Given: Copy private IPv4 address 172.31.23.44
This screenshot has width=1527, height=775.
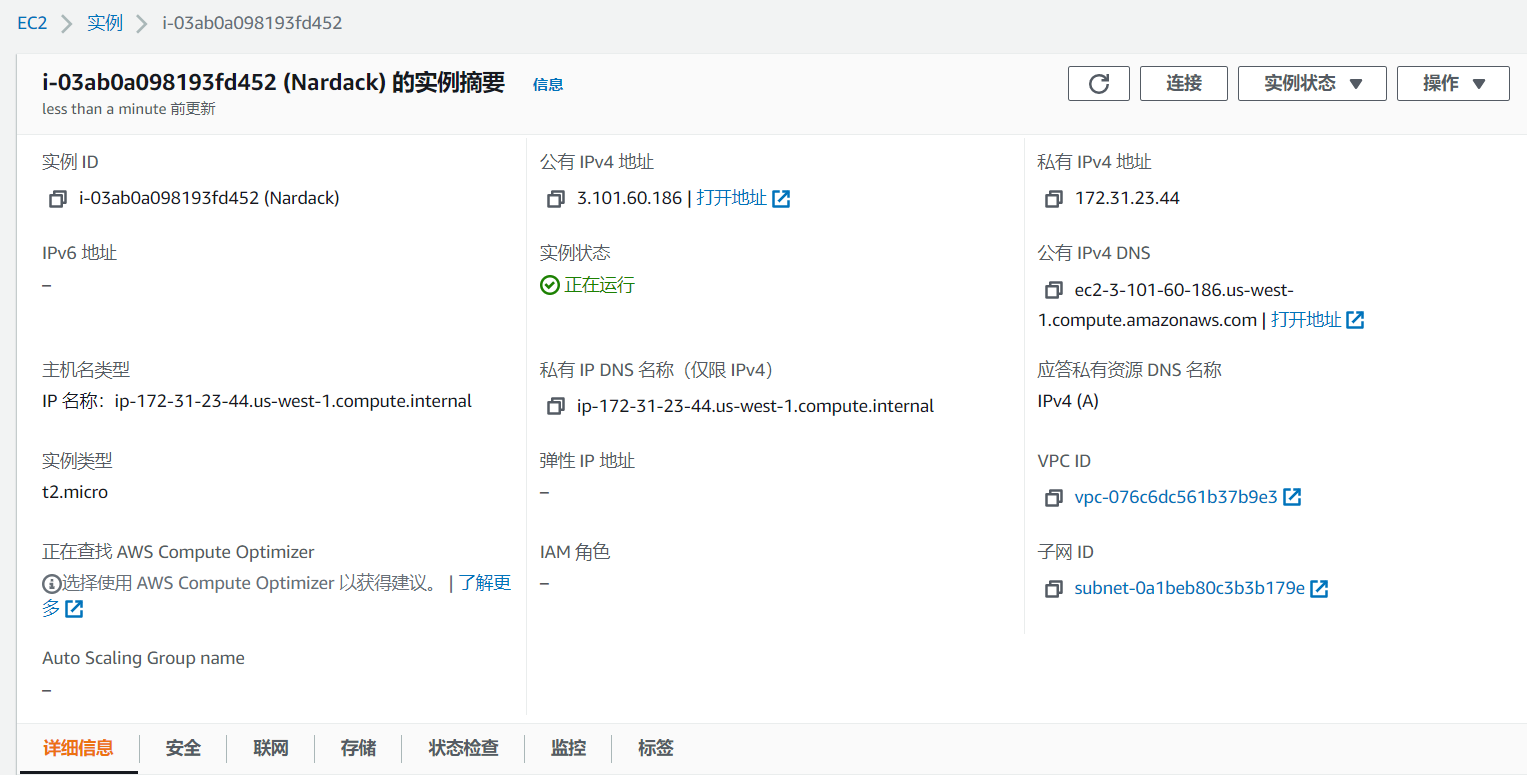Looking at the screenshot, I should [x=1053, y=199].
